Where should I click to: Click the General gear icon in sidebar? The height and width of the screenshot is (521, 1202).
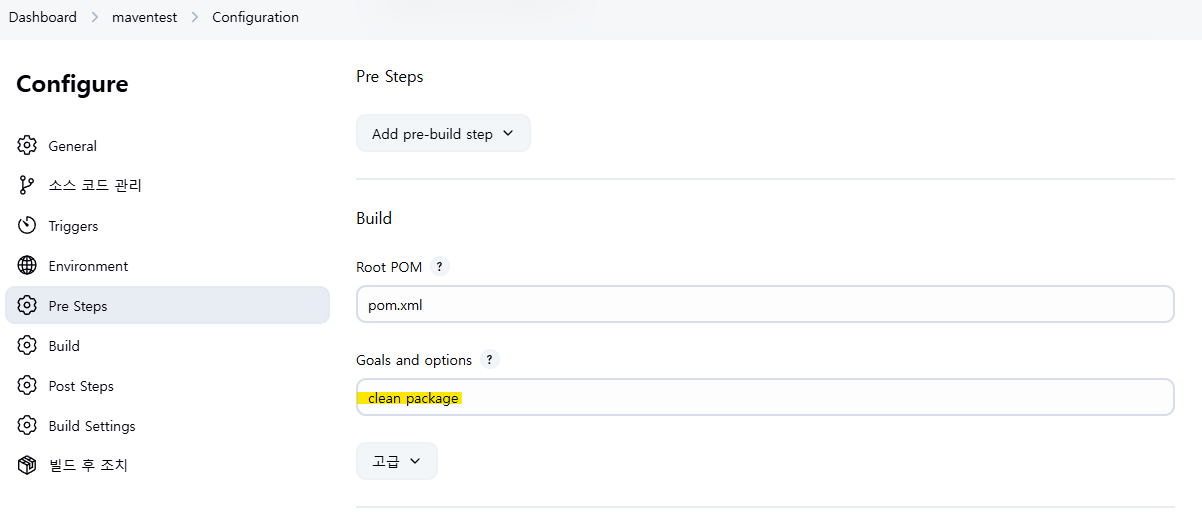pyautogui.click(x=27, y=146)
